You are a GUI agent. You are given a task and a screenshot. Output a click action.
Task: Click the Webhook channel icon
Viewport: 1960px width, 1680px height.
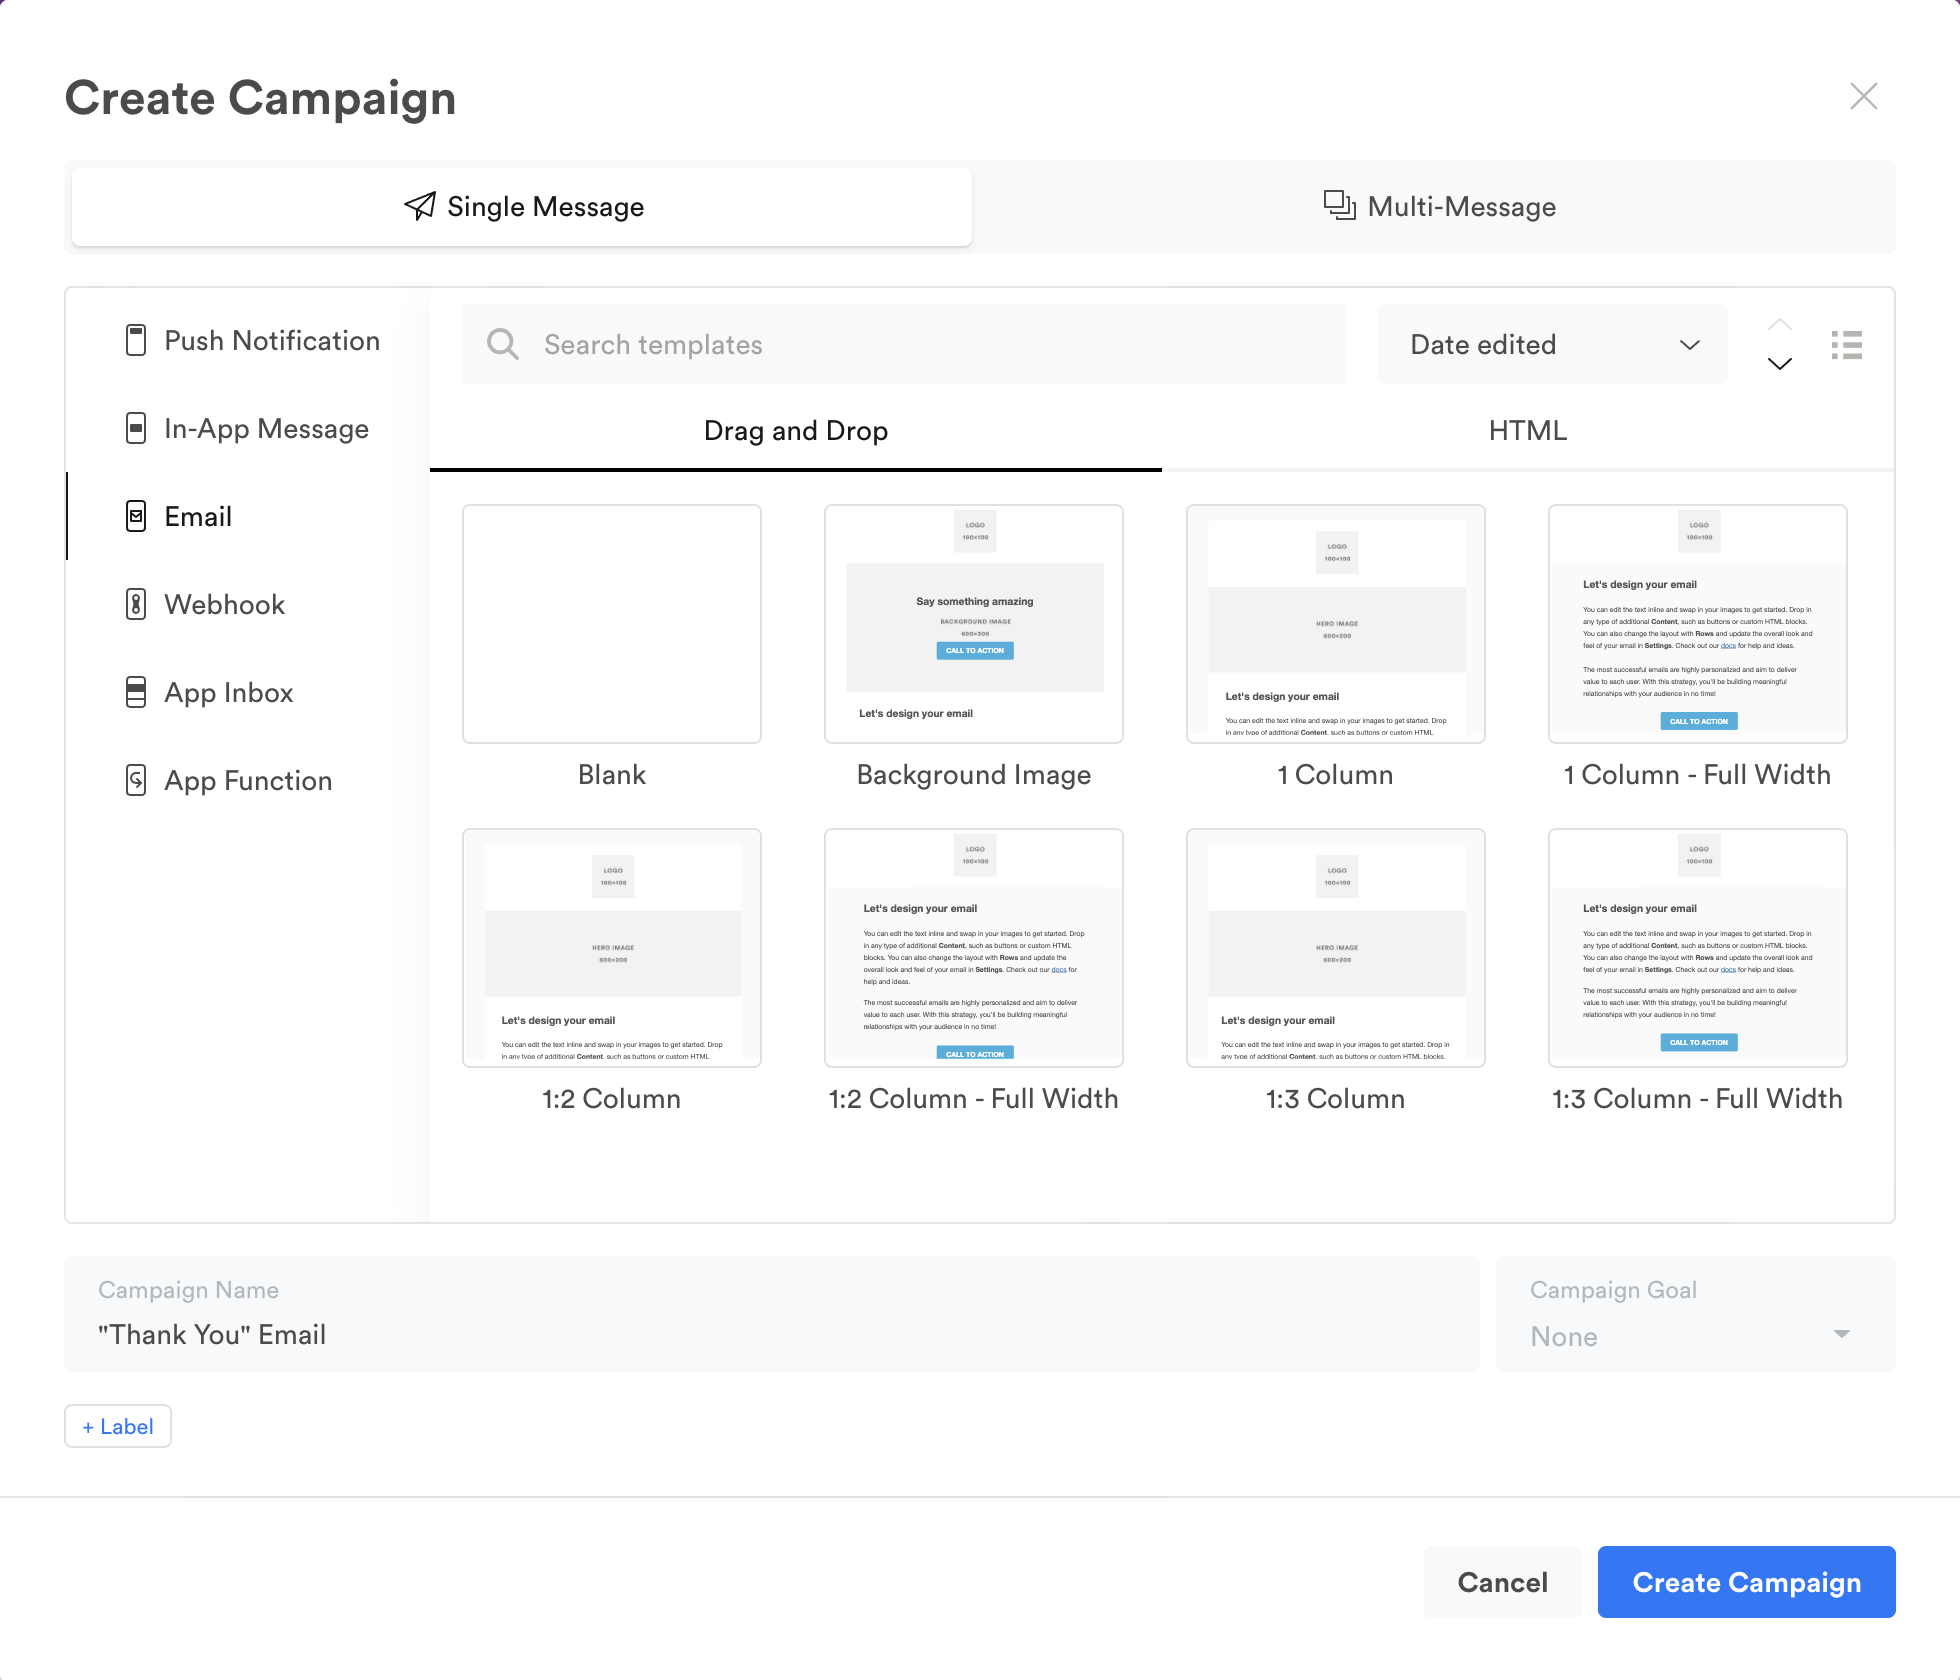(136, 605)
